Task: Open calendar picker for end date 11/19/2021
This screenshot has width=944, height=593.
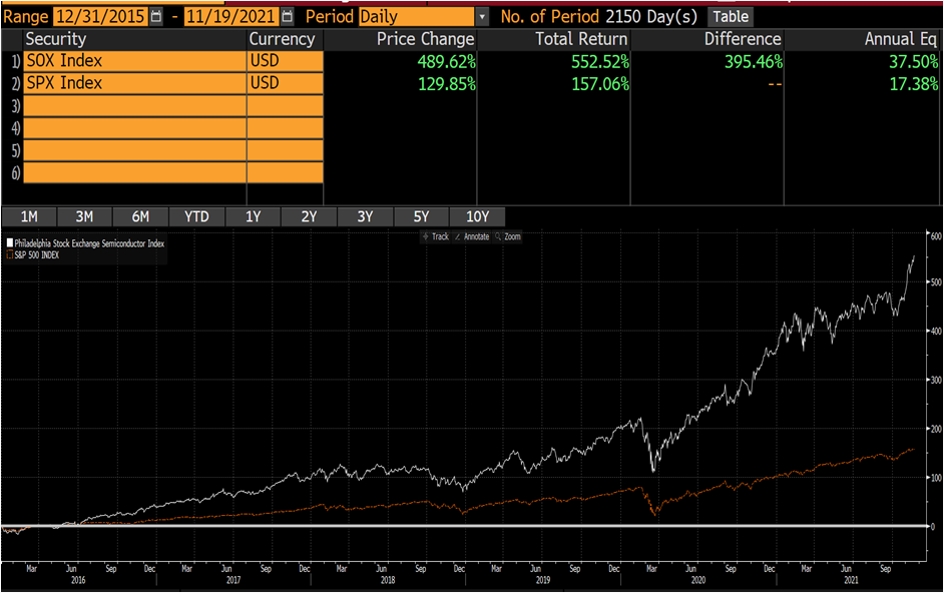Action: tap(287, 16)
